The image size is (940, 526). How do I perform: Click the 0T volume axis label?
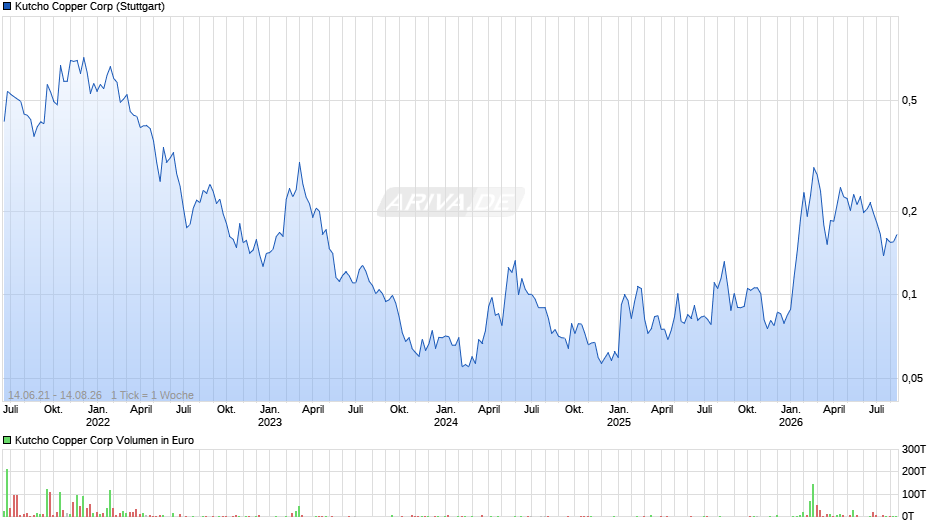[x=908, y=516]
